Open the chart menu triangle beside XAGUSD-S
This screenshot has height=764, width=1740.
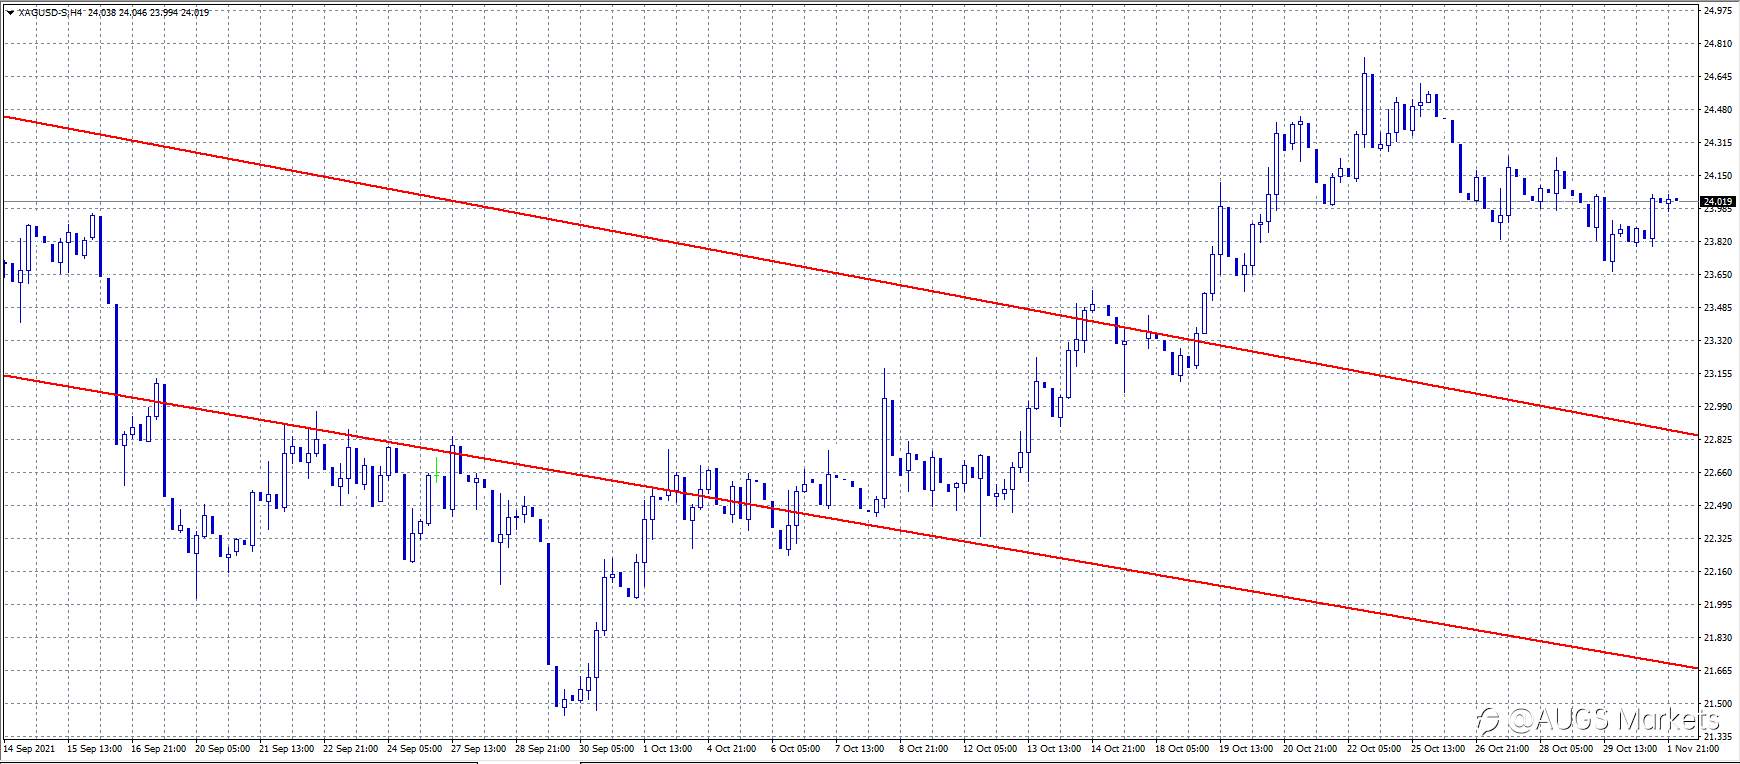10,12
